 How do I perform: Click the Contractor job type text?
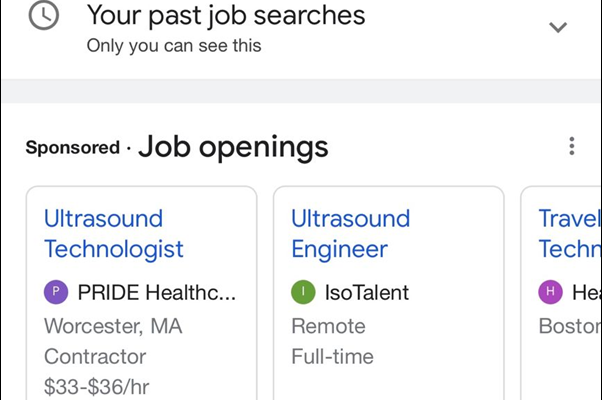point(95,356)
